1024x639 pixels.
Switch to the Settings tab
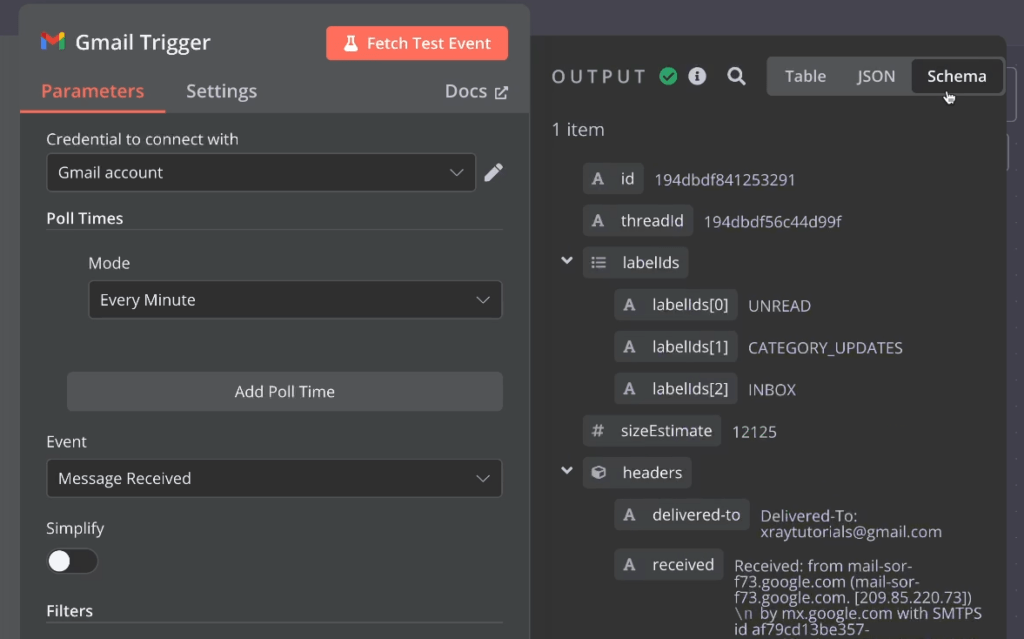(x=221, y=91)
